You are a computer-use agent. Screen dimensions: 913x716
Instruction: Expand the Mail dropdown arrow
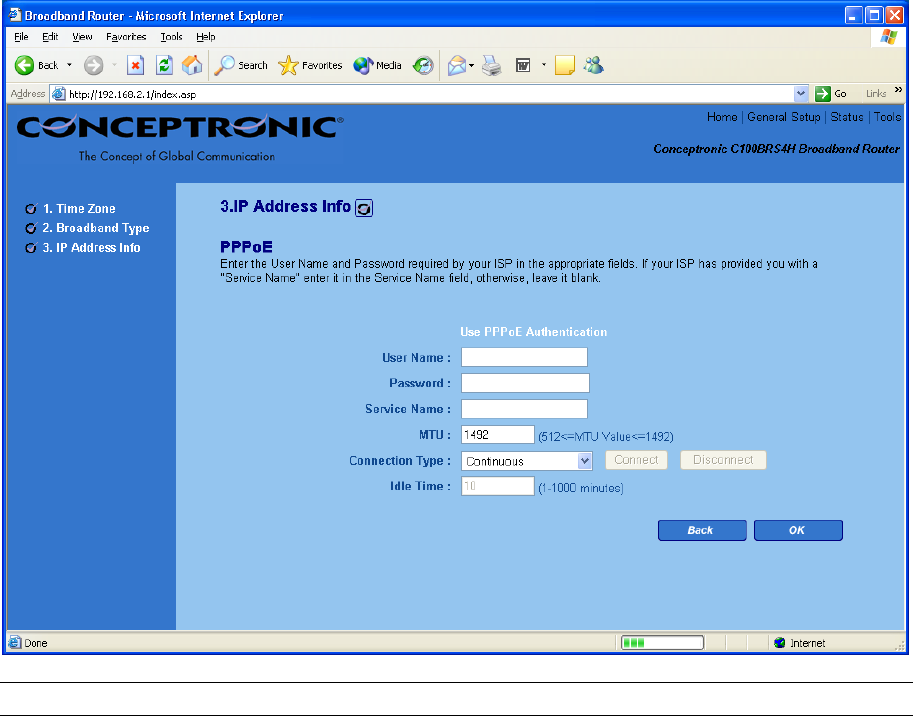(x=472, y=65)
